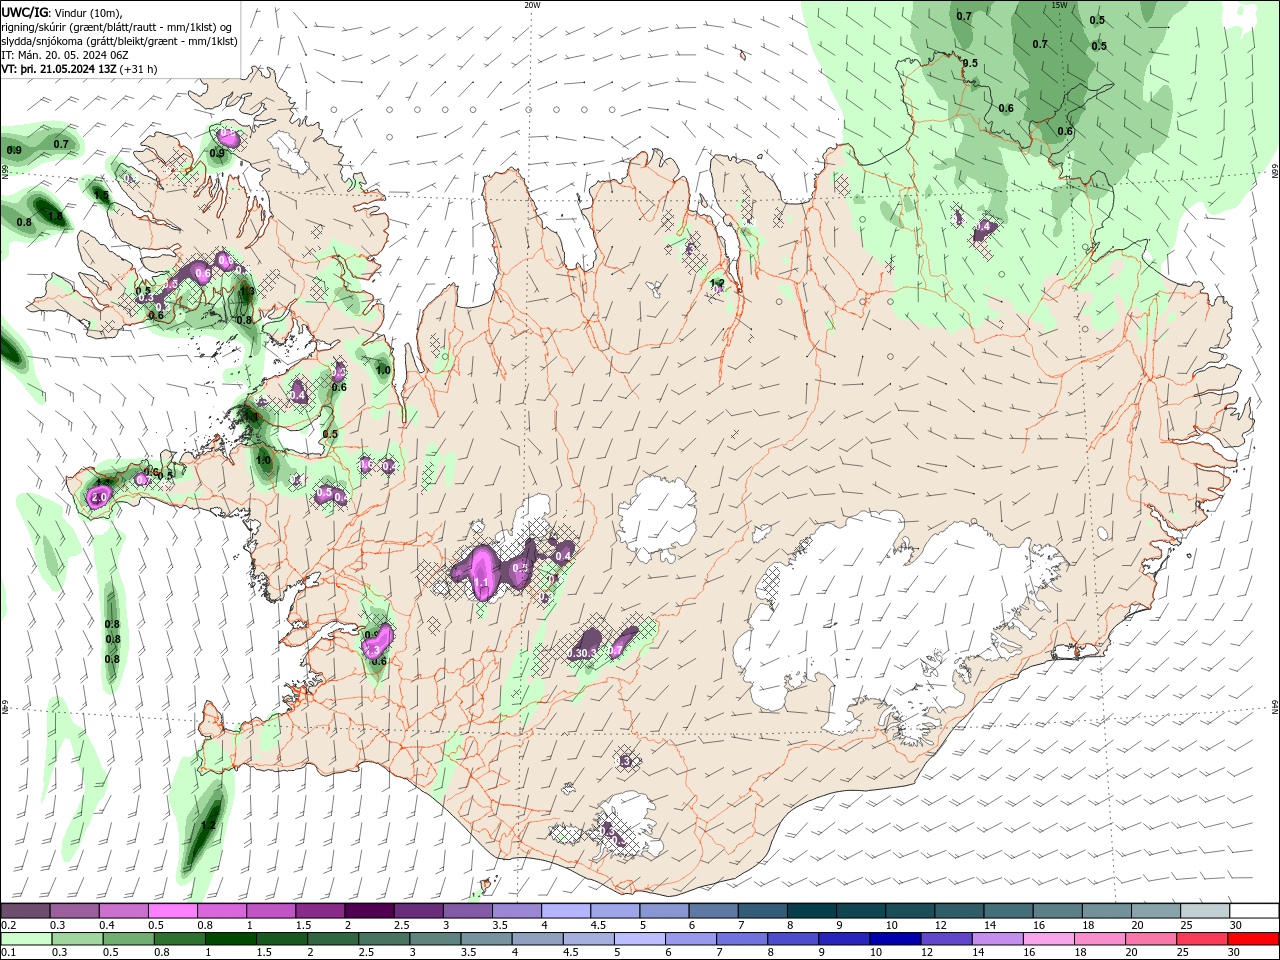This screenshot has width=1280, height=960.
Task: Select the 'UWC/IG' title text
Action: 25,12
